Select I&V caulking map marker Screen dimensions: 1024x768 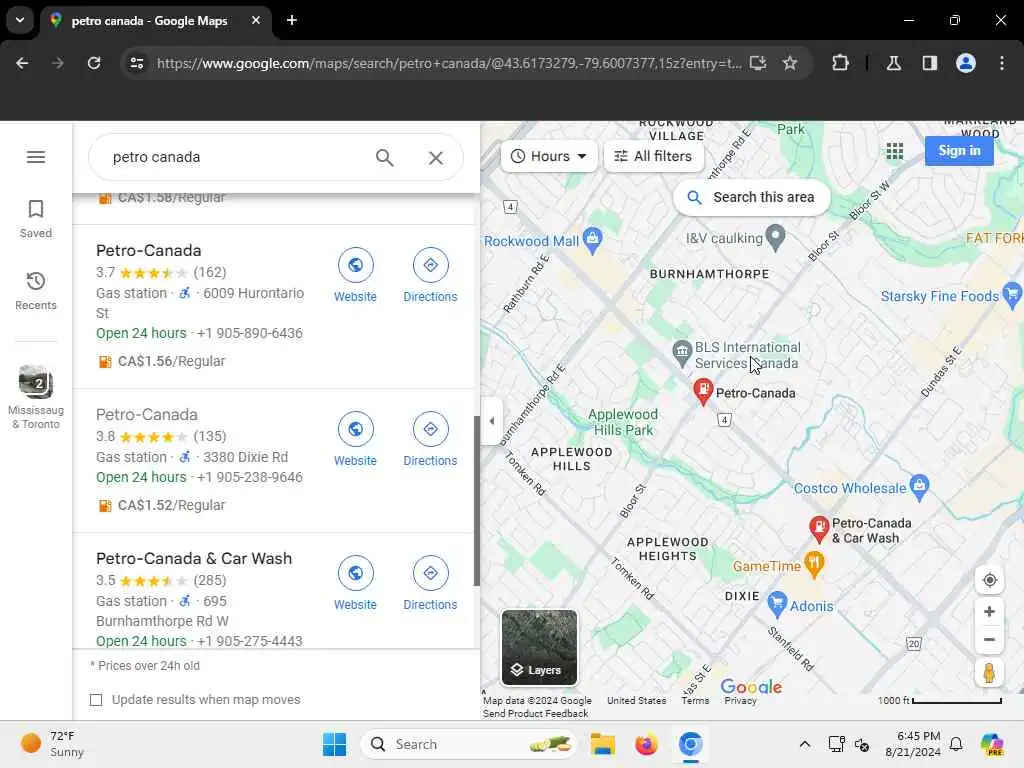click(775, 238)
